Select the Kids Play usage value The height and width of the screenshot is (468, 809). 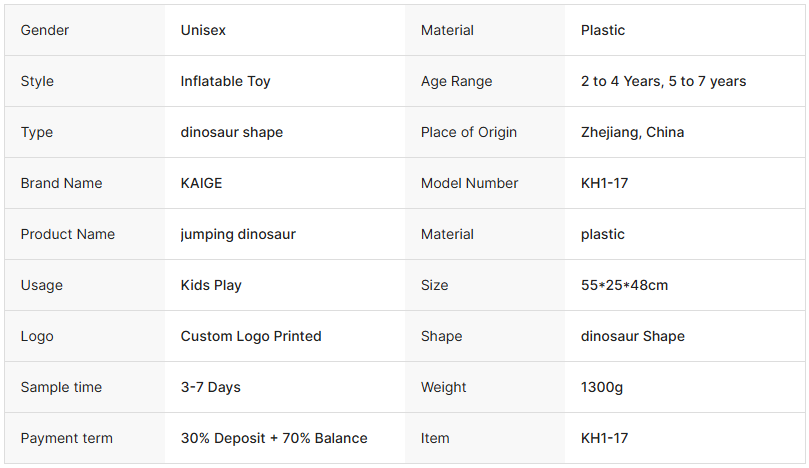pyautogui.click(x=211, y=285)
